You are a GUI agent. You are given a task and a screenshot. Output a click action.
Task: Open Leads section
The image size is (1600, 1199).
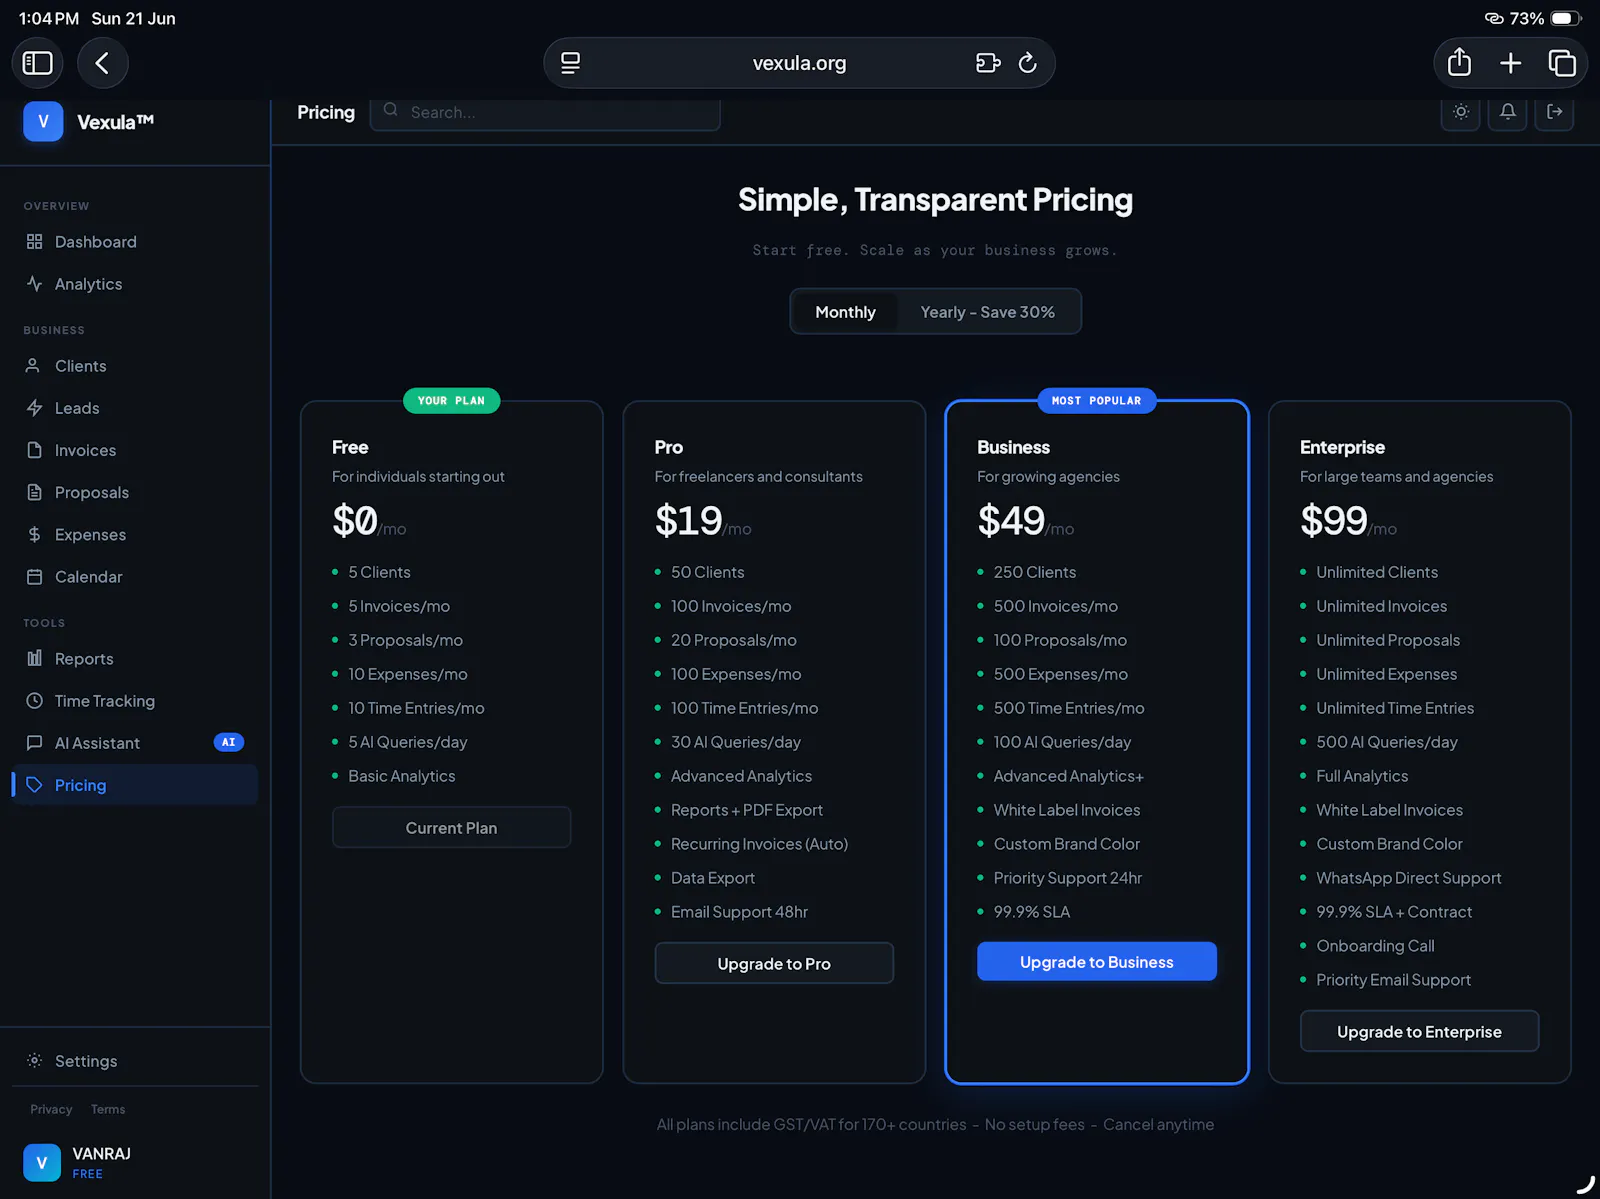tap(135, 408)
